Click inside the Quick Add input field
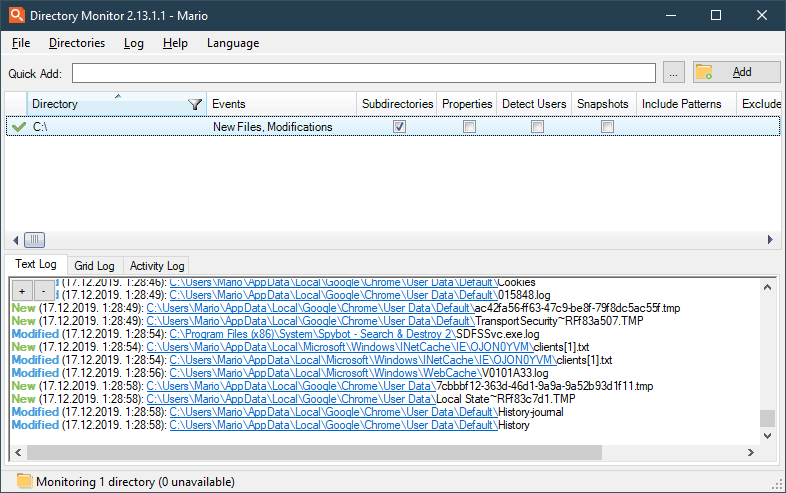Screen dimensions: 786x493 363,73
